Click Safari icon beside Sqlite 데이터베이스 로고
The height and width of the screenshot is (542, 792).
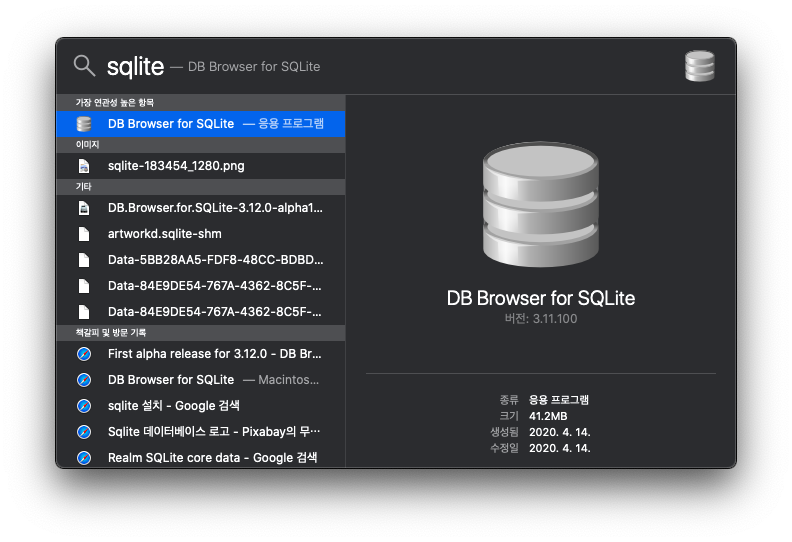pyautogui.click(x=84, y=432)
